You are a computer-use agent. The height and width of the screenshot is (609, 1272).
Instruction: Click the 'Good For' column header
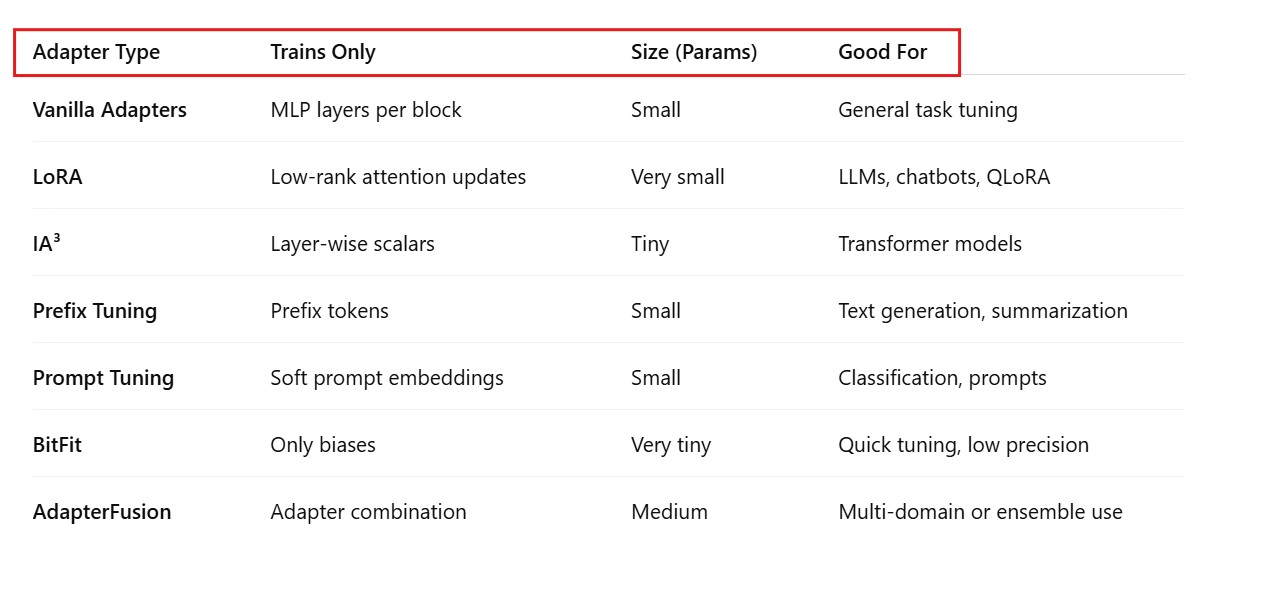coord(882,52)
